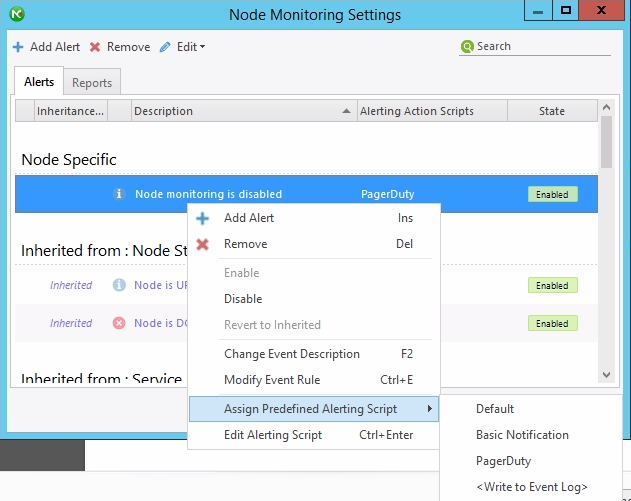Toggle Description column sort arrow
This screenshot has width=631, height=501.
[346, 111]
